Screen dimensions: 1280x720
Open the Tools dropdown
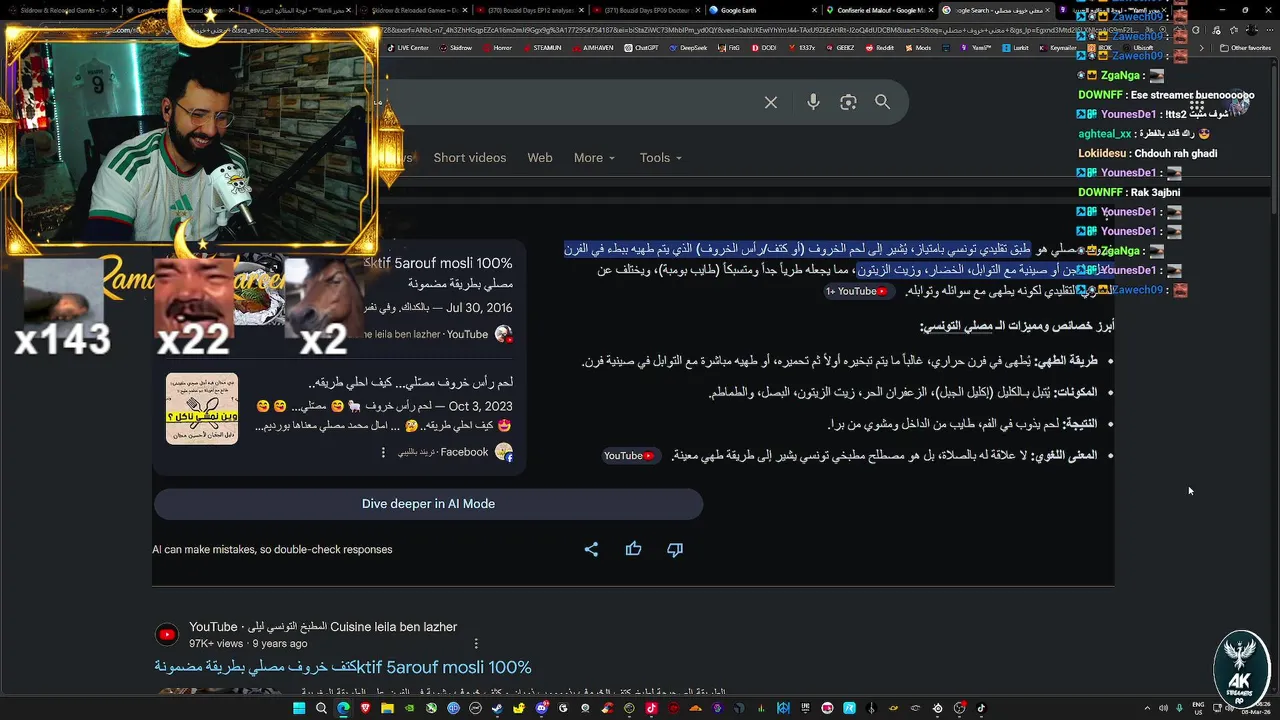[x=660, y=158]
